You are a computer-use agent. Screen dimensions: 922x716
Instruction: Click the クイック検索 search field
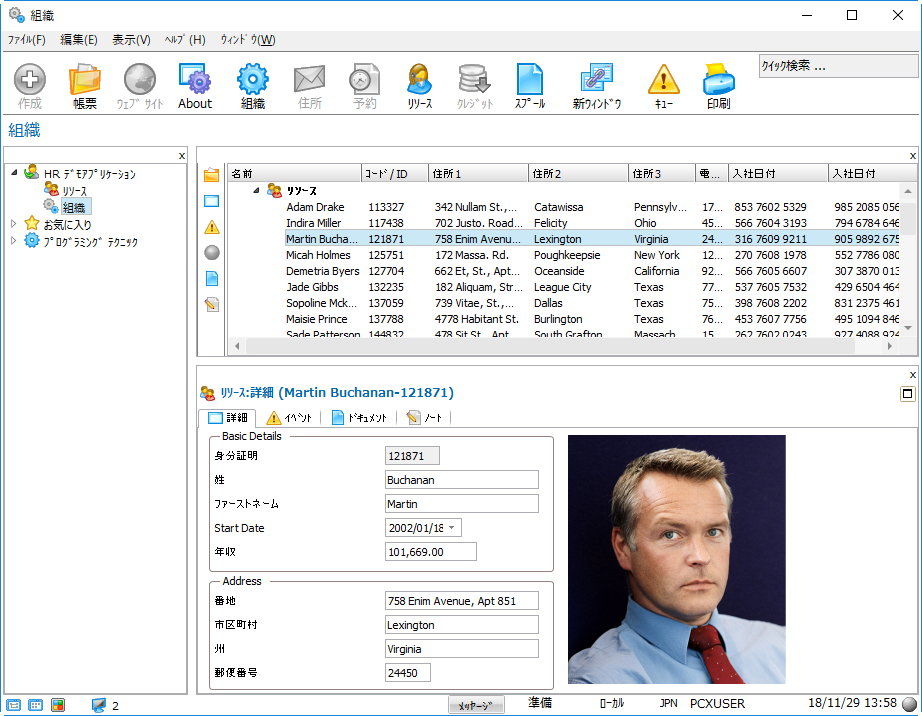coord(838,66)
